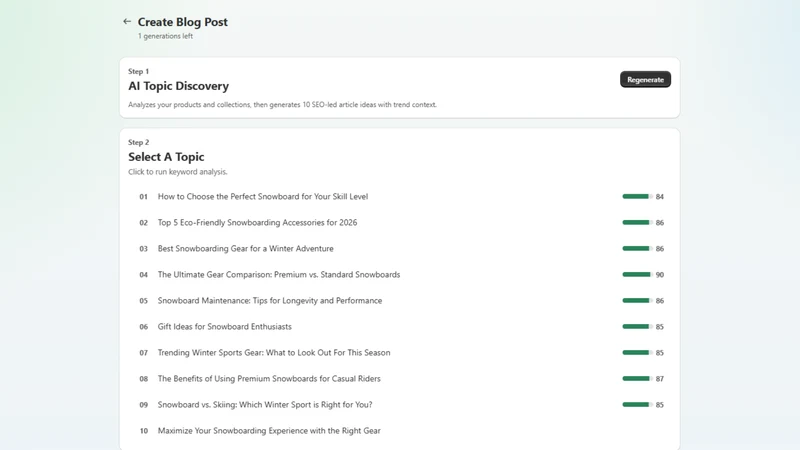Click the Create Blog Post heading

pos(183,22)
